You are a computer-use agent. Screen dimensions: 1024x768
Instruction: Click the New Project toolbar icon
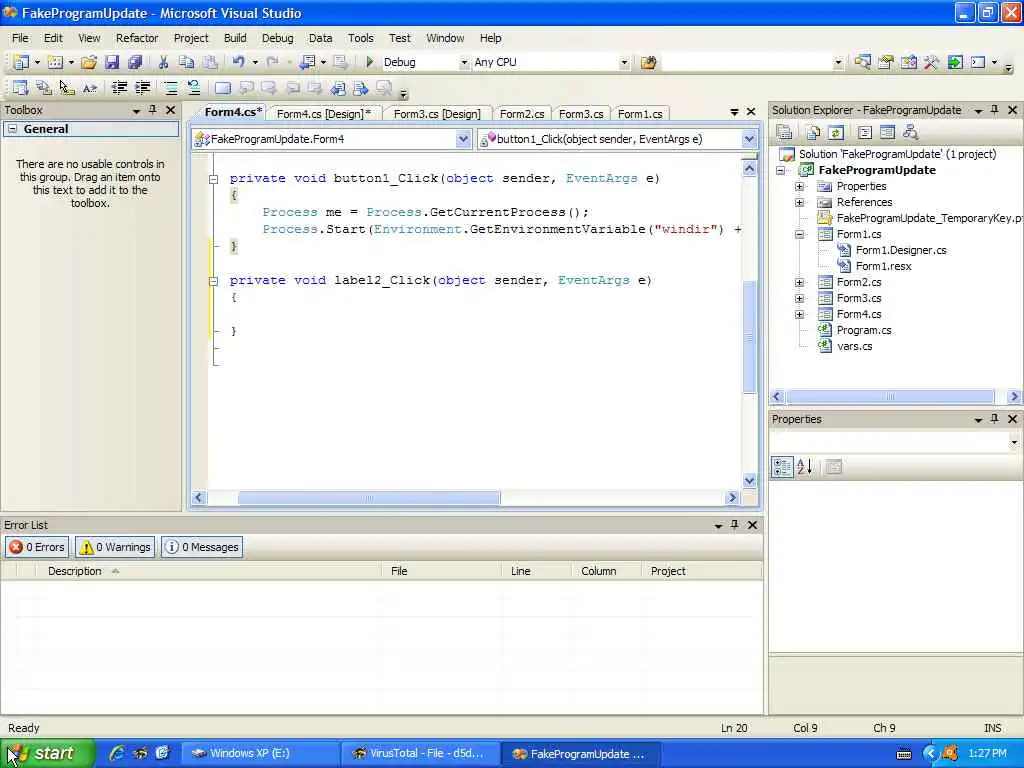click(22, 63)
